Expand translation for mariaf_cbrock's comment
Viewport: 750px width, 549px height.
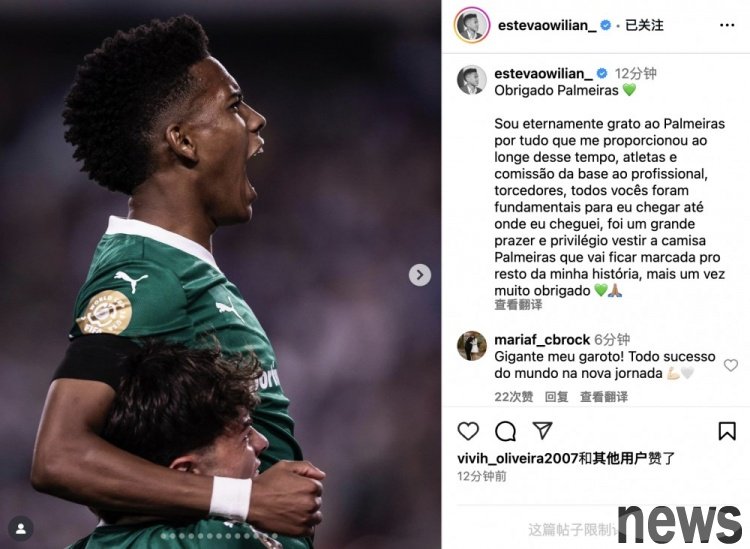[604, 396]
